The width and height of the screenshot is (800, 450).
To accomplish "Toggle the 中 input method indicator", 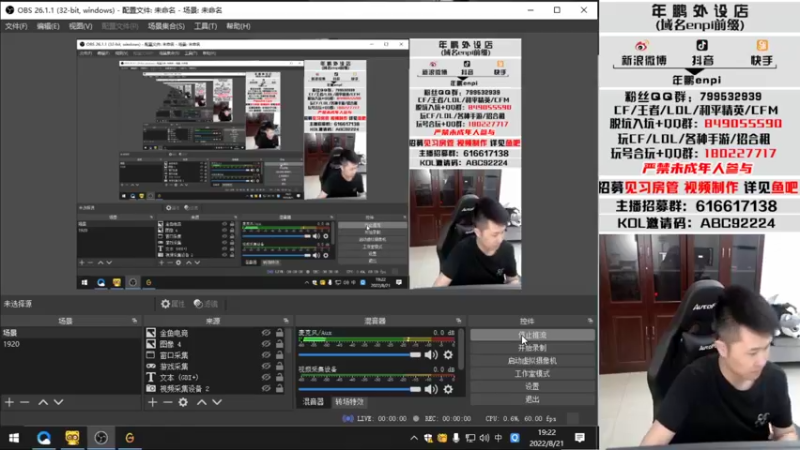I will click(498, 438).
